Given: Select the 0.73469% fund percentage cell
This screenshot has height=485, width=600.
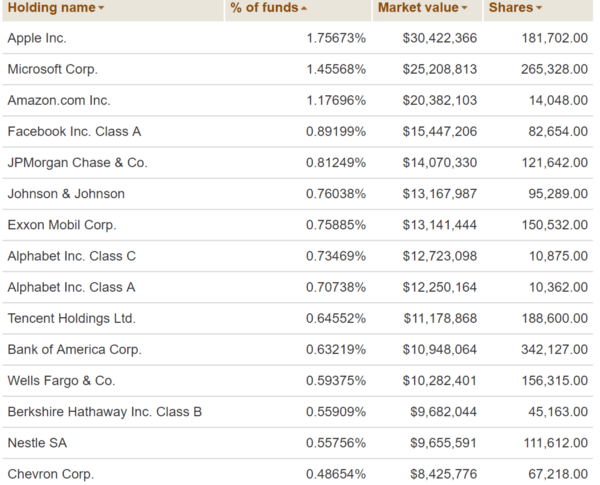Looking at the screenshot, I should click(336, 256).
